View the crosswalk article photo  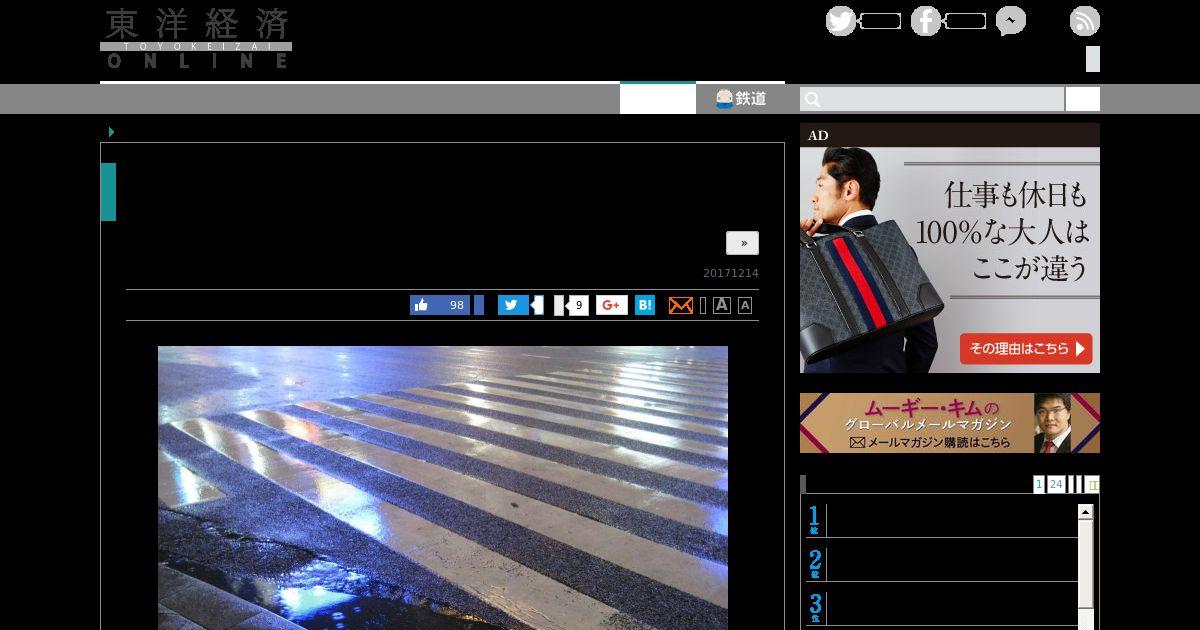[x=443, y=488]
